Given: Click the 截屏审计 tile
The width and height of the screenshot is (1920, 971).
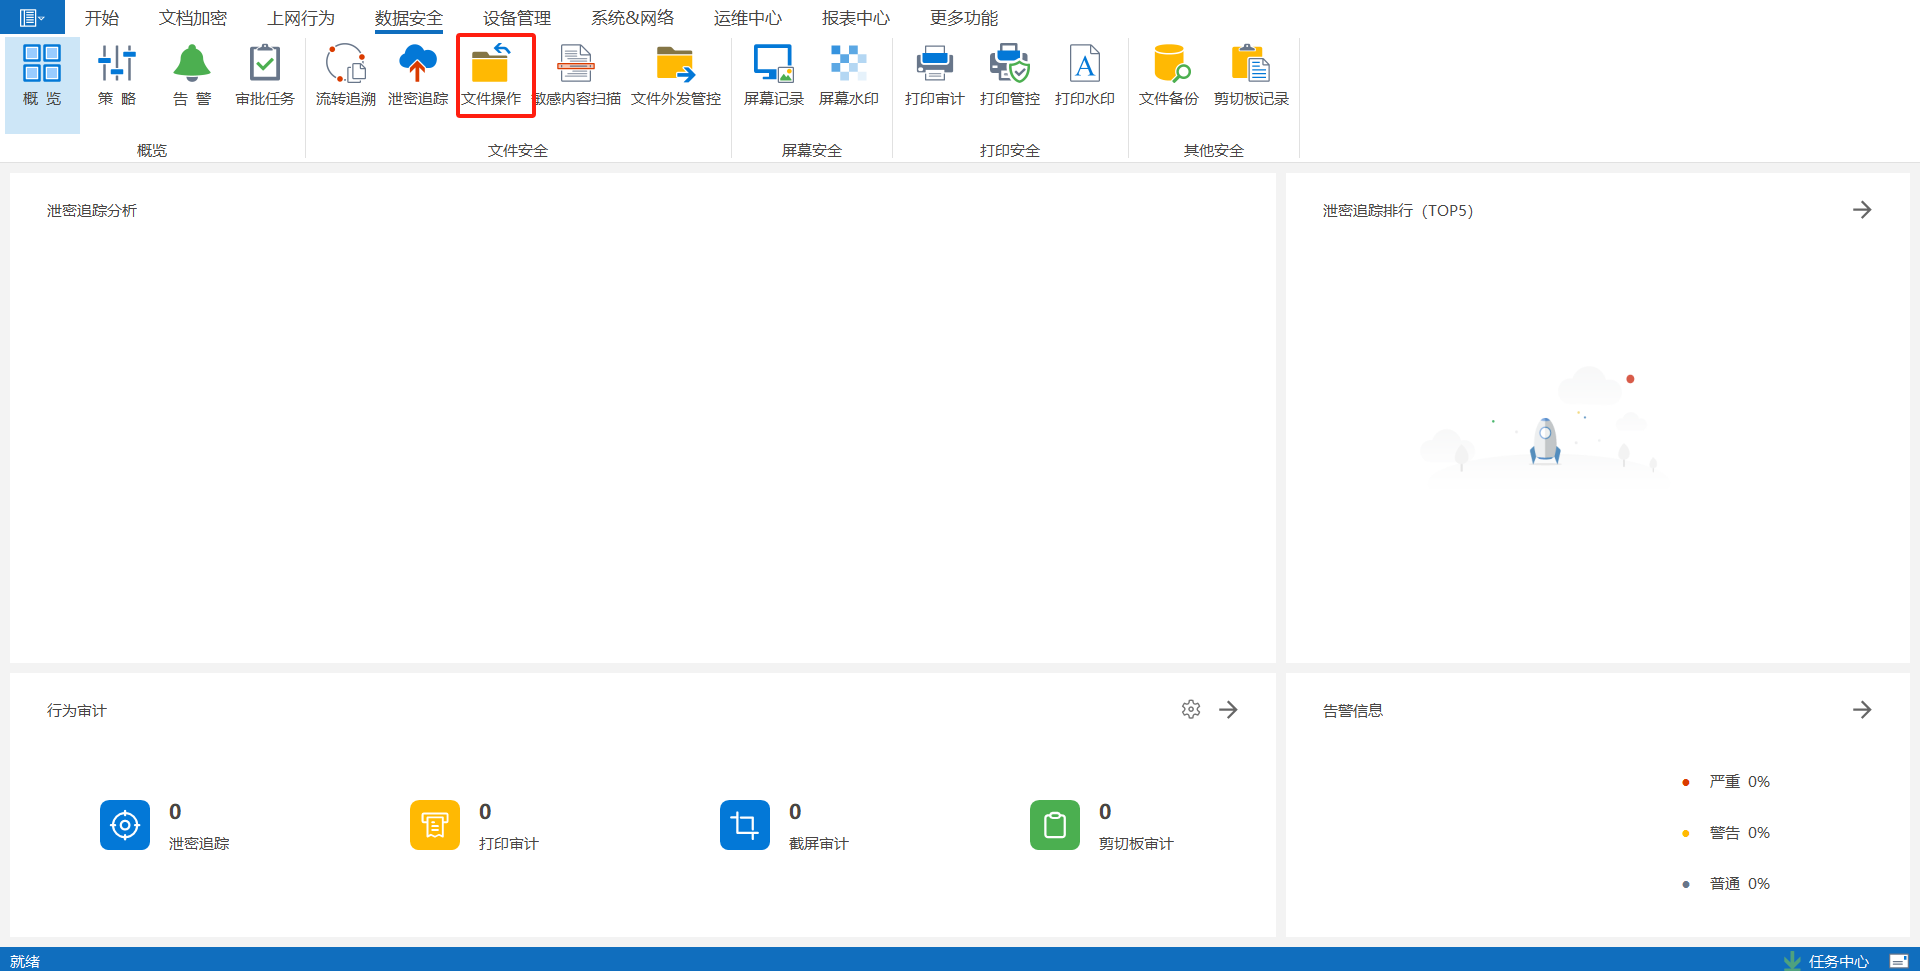Looking at the screenshot, I should [745, 825].
